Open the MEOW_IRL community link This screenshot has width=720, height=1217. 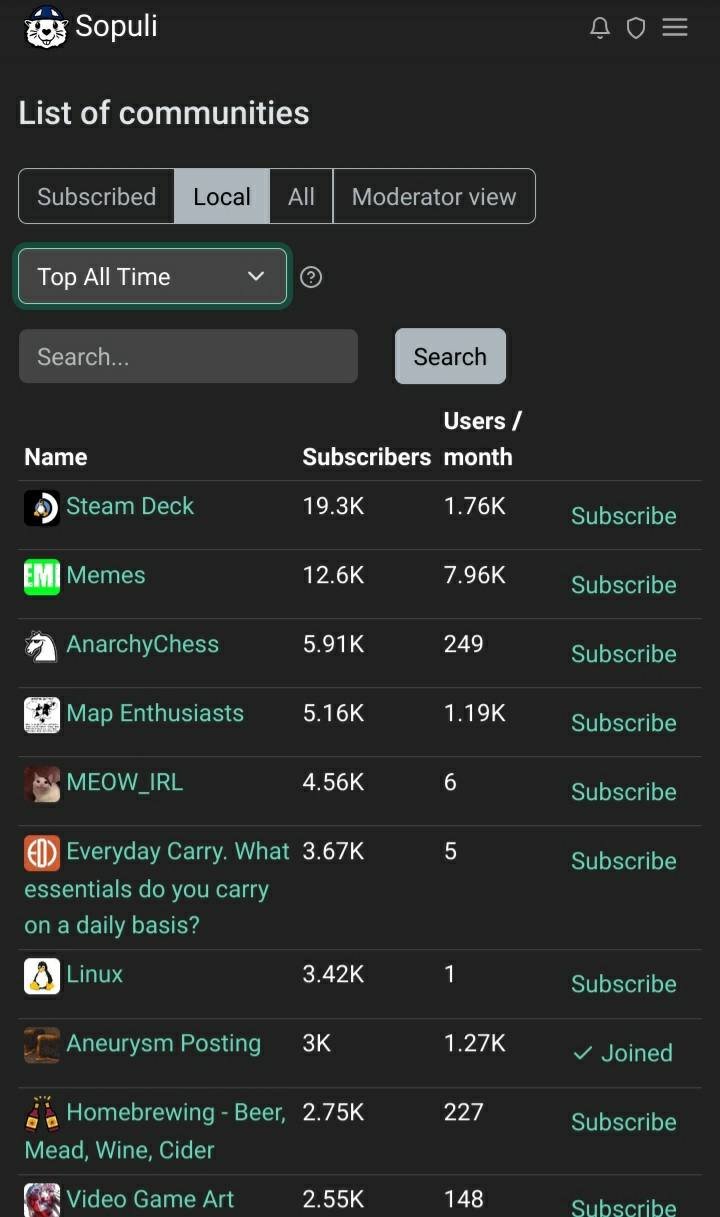pos(125,782)
